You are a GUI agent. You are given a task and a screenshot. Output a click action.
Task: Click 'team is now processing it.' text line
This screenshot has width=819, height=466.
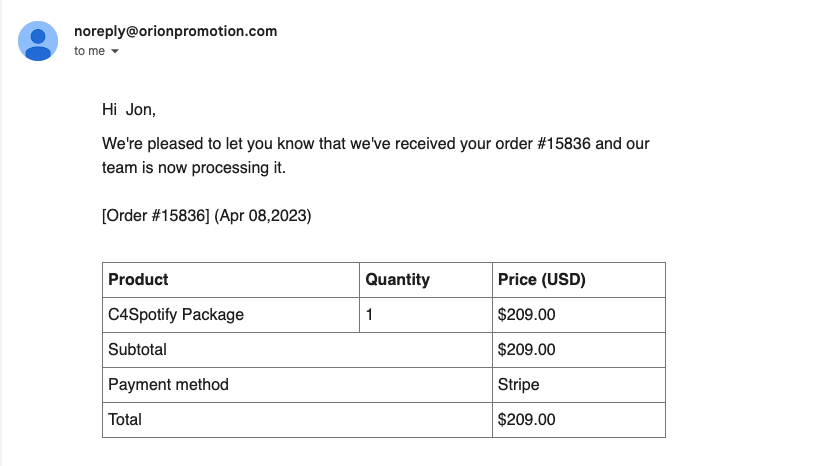[194, 168]
